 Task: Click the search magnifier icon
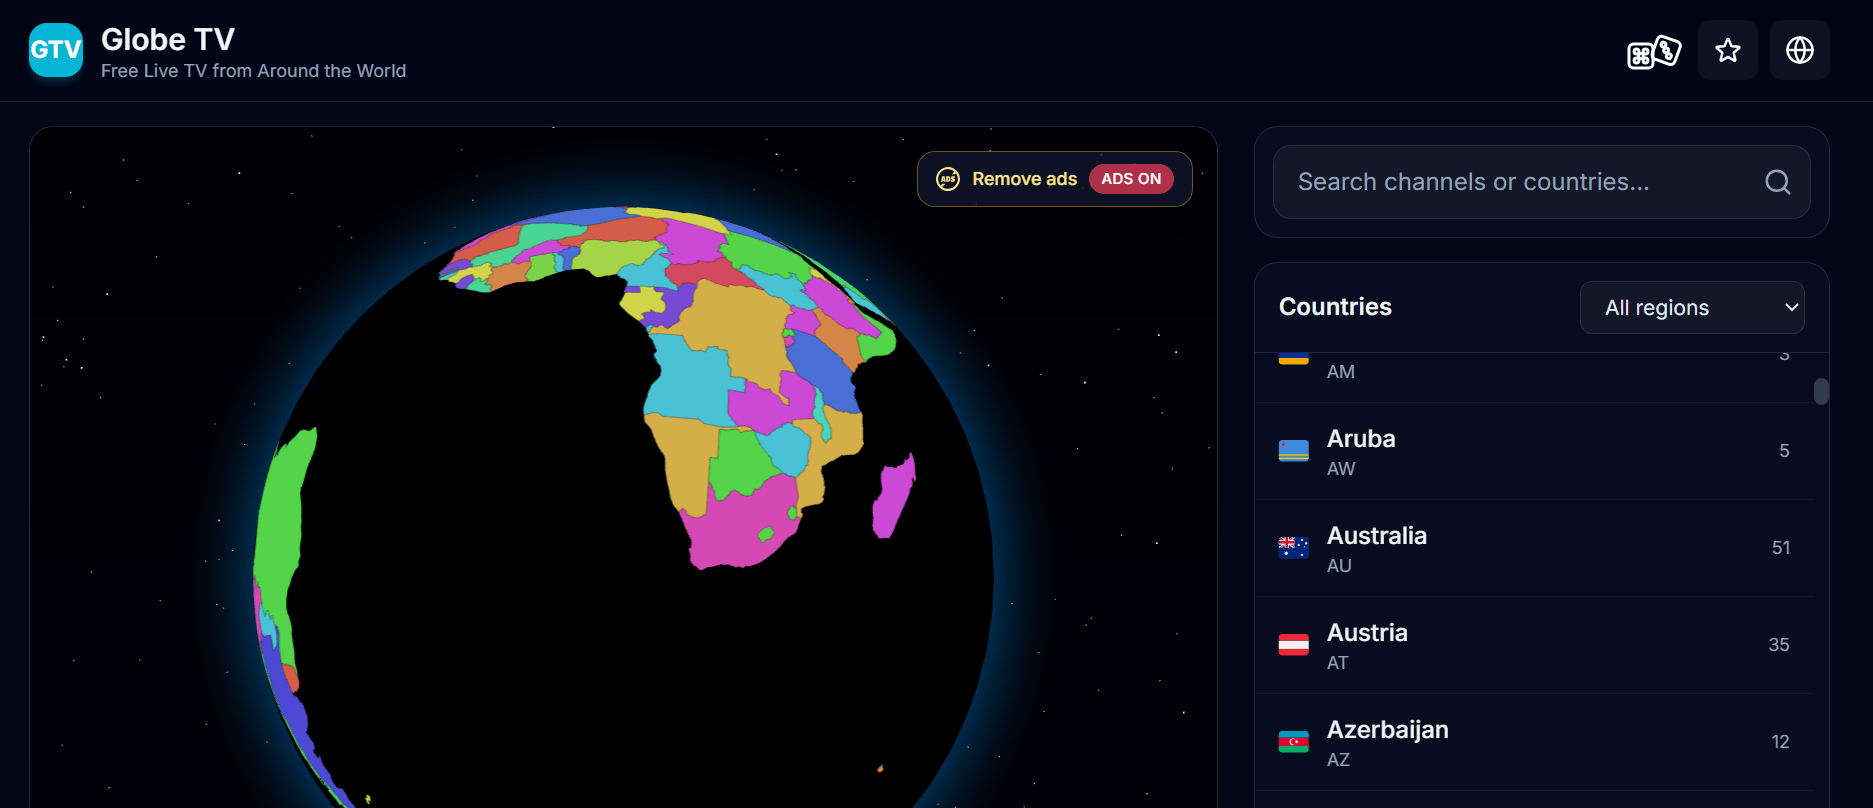1777,182
